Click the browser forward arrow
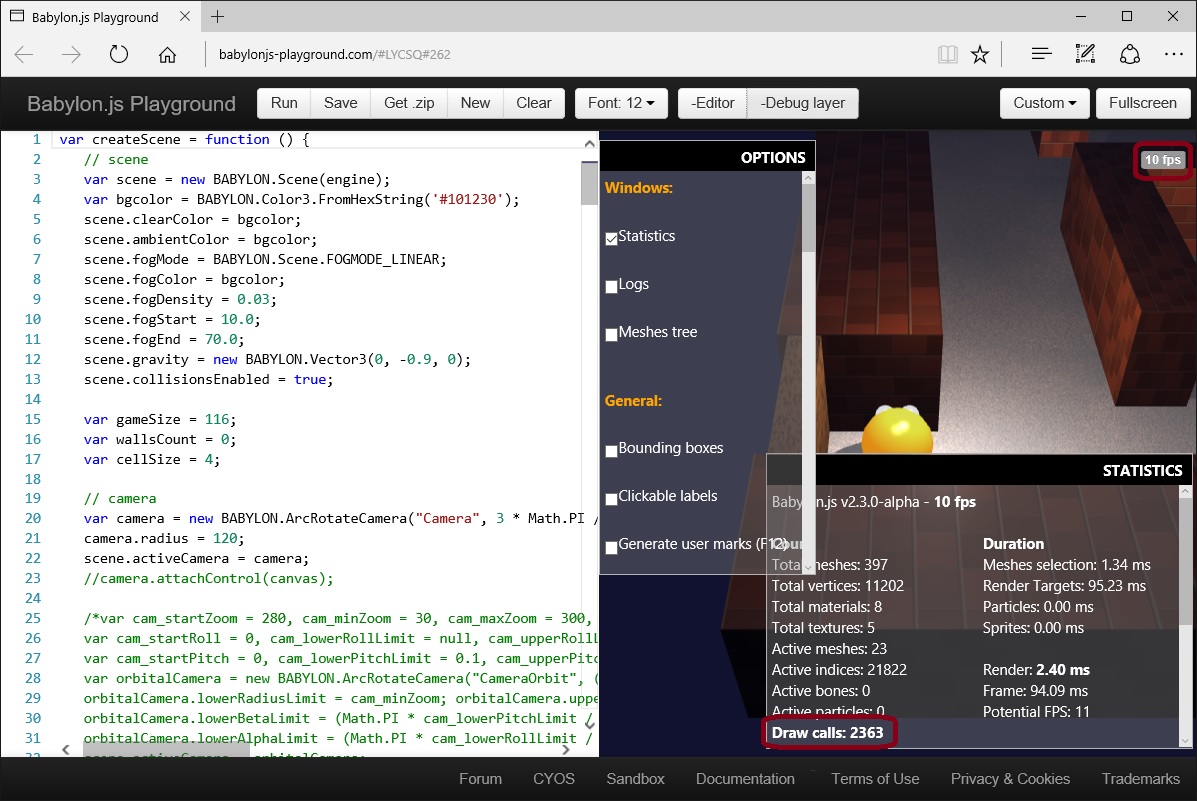The image size is (1197, 801). pos(71,55)
